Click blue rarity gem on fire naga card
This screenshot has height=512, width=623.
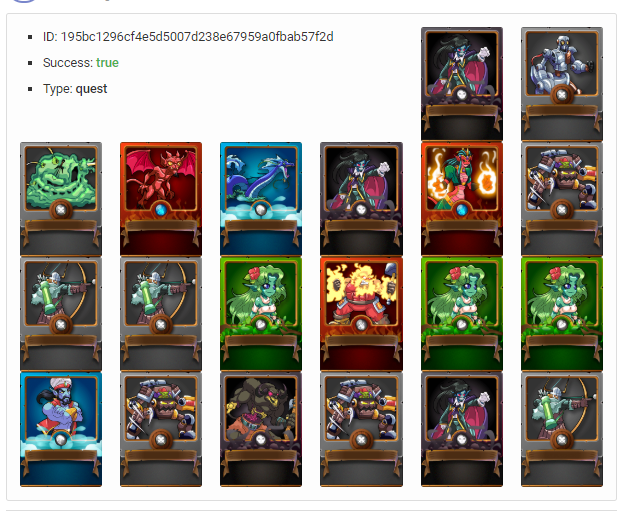(462, 210)
